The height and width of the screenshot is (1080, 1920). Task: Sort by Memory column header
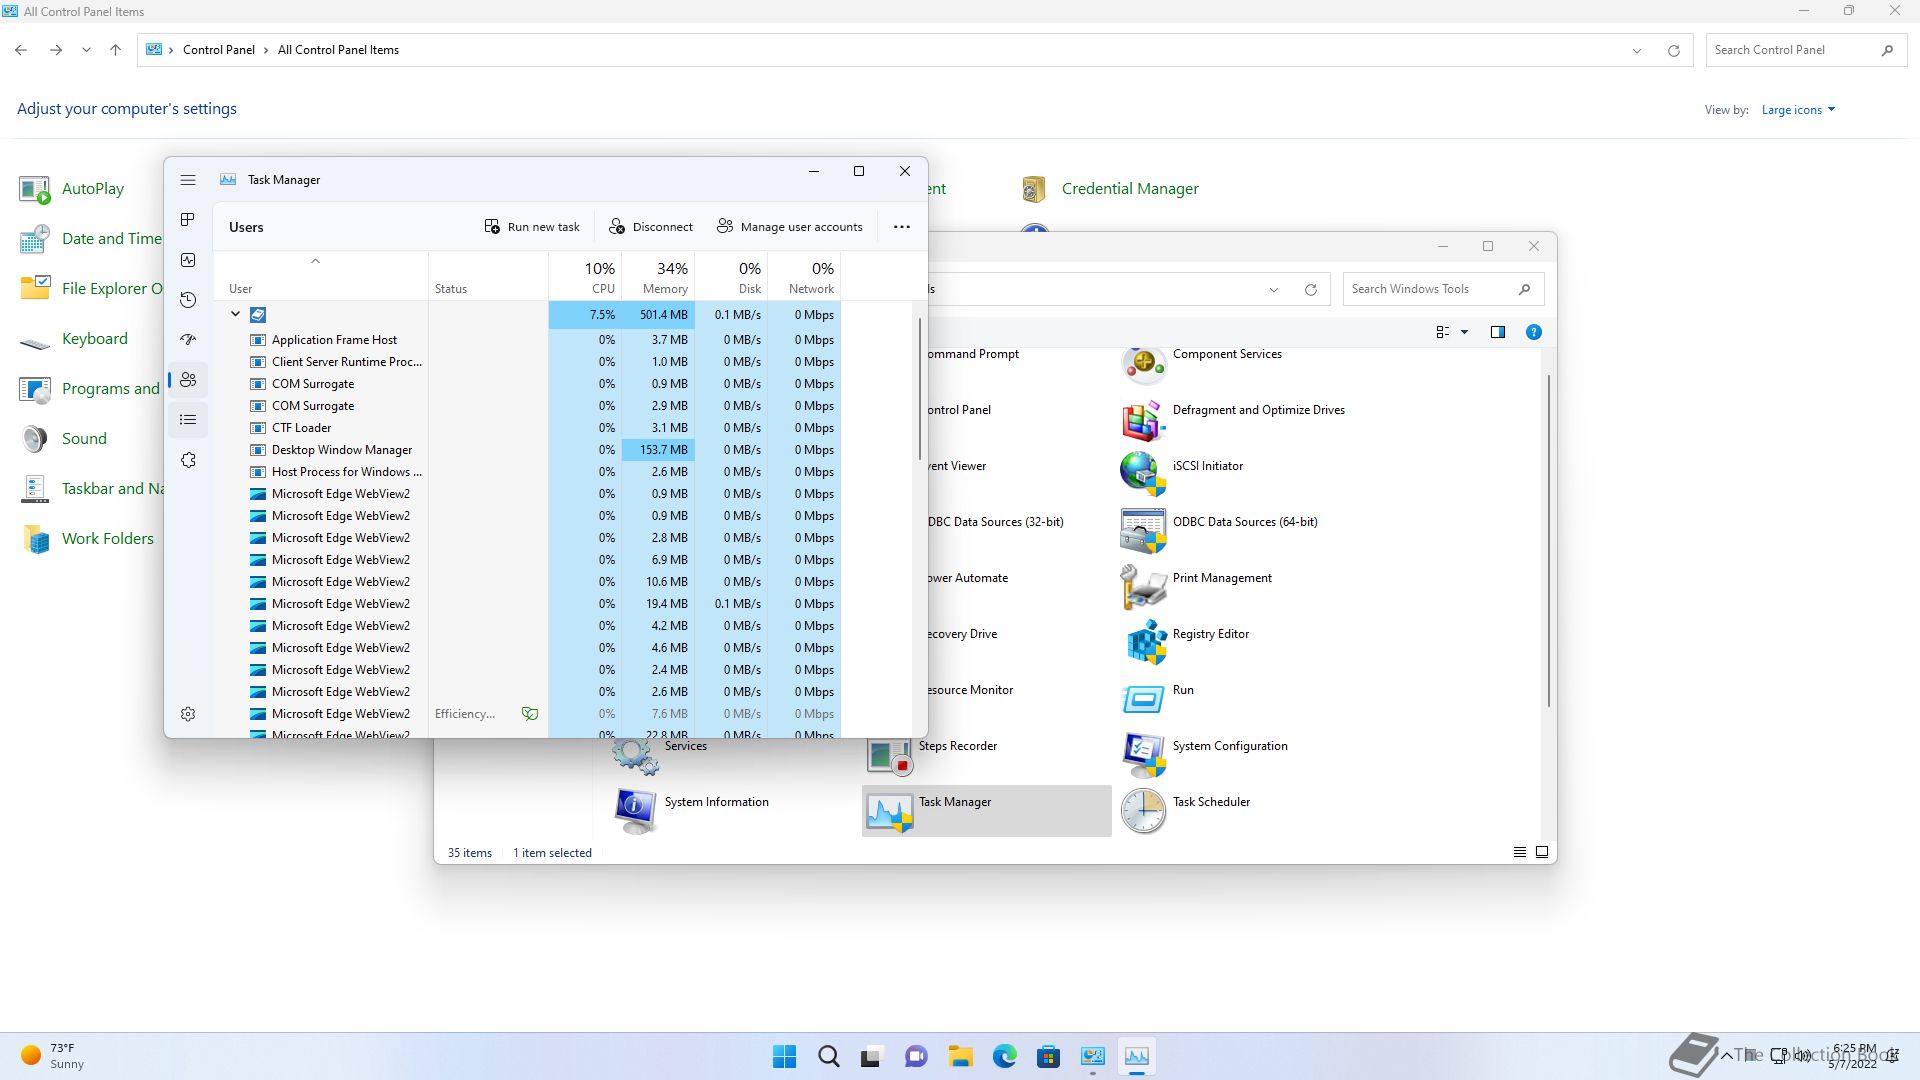[x=658, y=276]
